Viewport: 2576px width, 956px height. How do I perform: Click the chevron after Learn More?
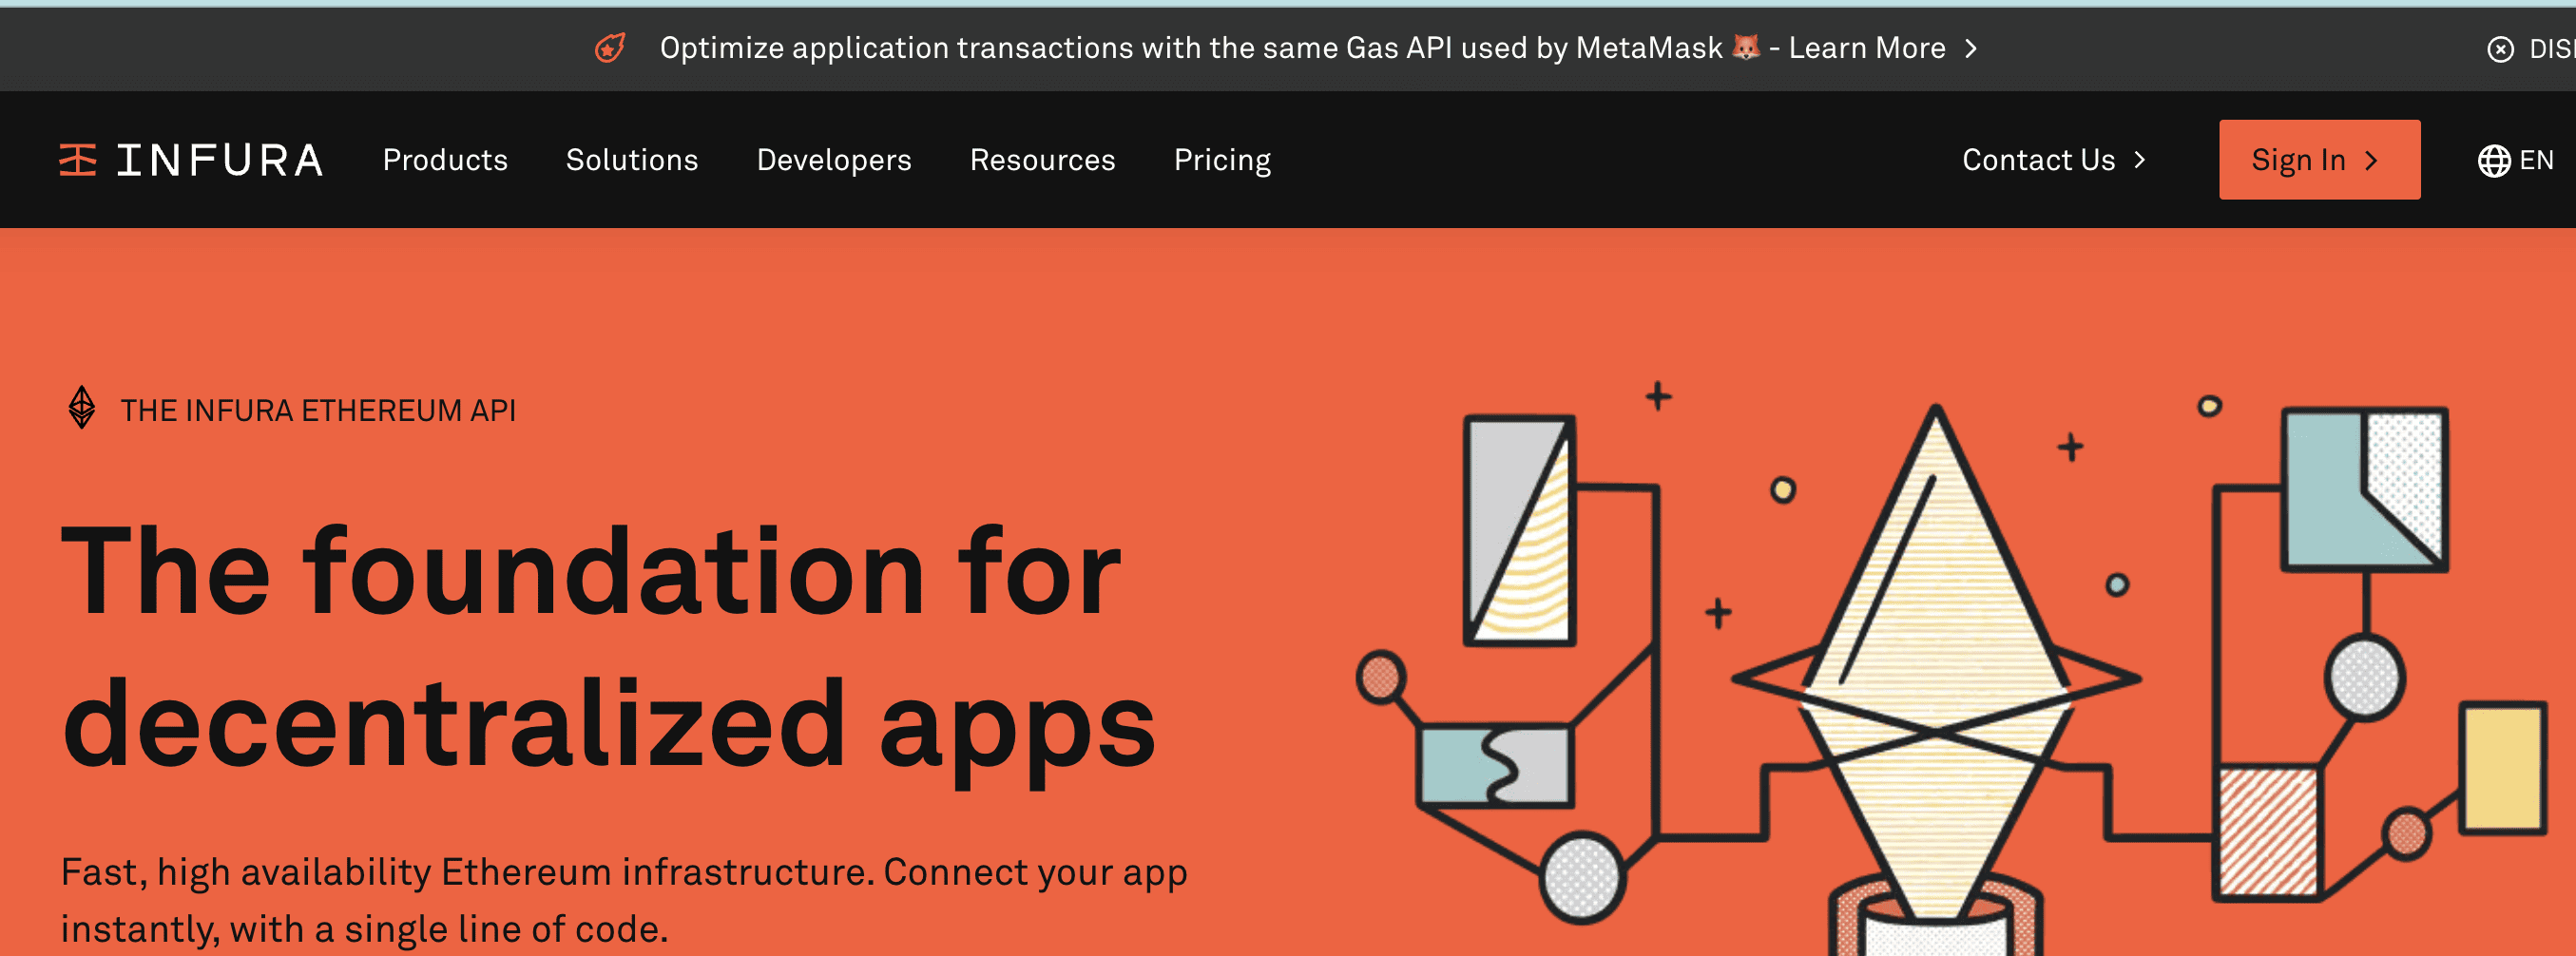point(1971,48)
